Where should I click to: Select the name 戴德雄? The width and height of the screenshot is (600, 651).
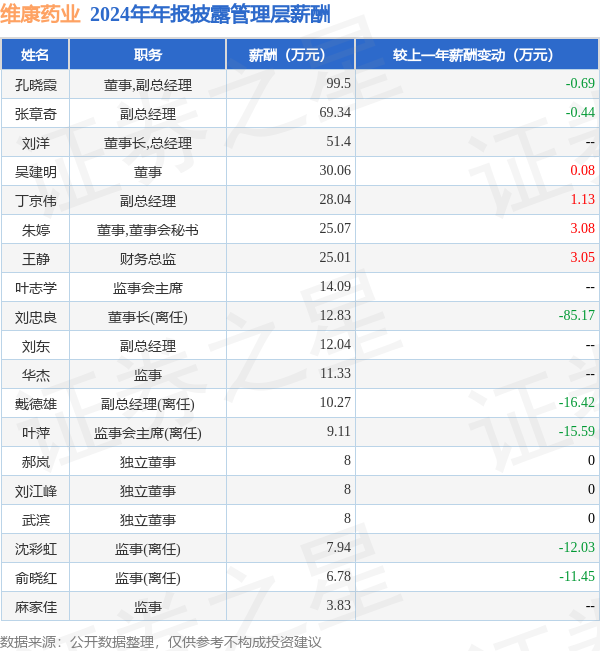coord(36,404)
